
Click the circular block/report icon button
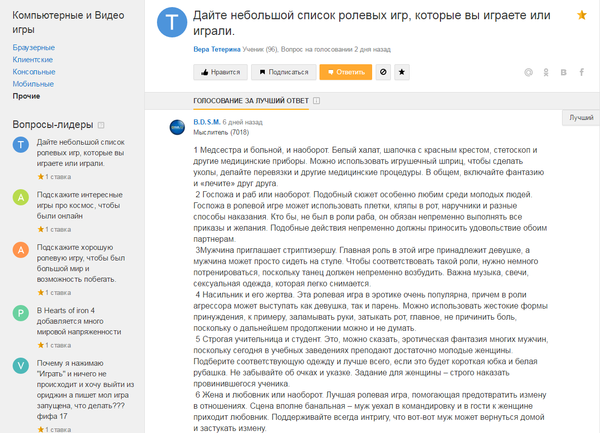383,72
